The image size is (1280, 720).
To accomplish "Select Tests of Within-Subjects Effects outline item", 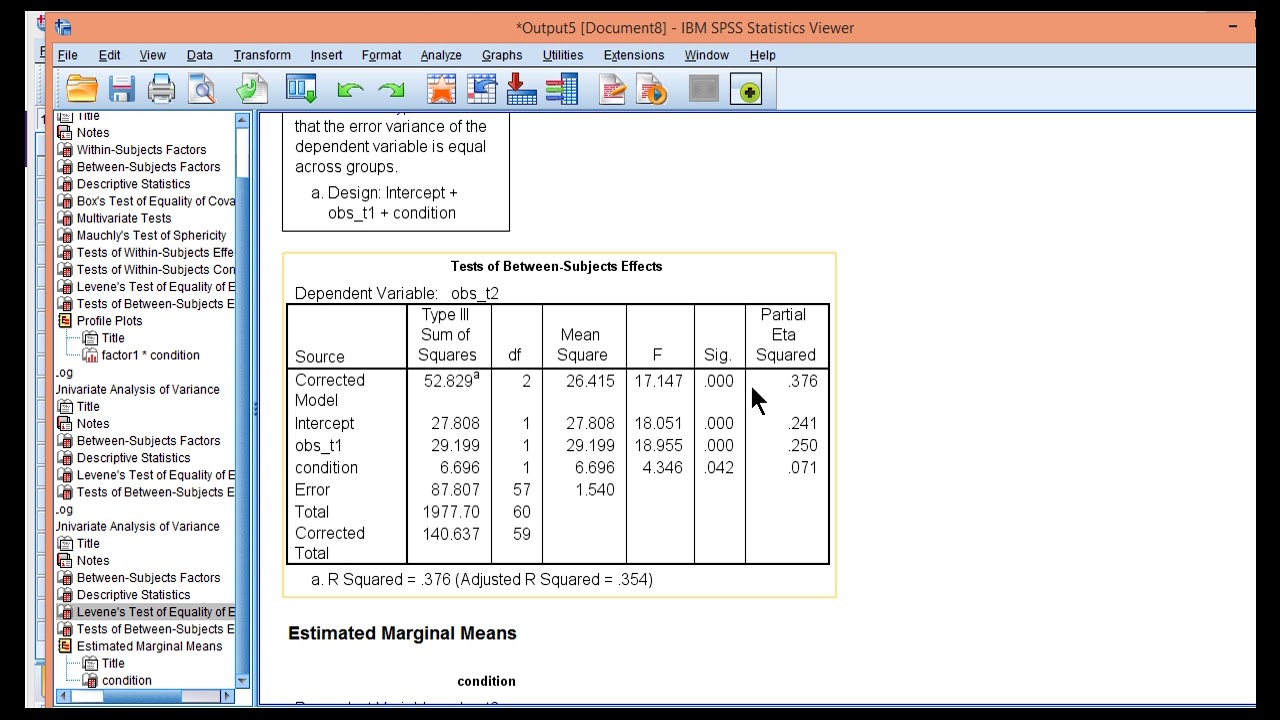I will click(155, 252).
